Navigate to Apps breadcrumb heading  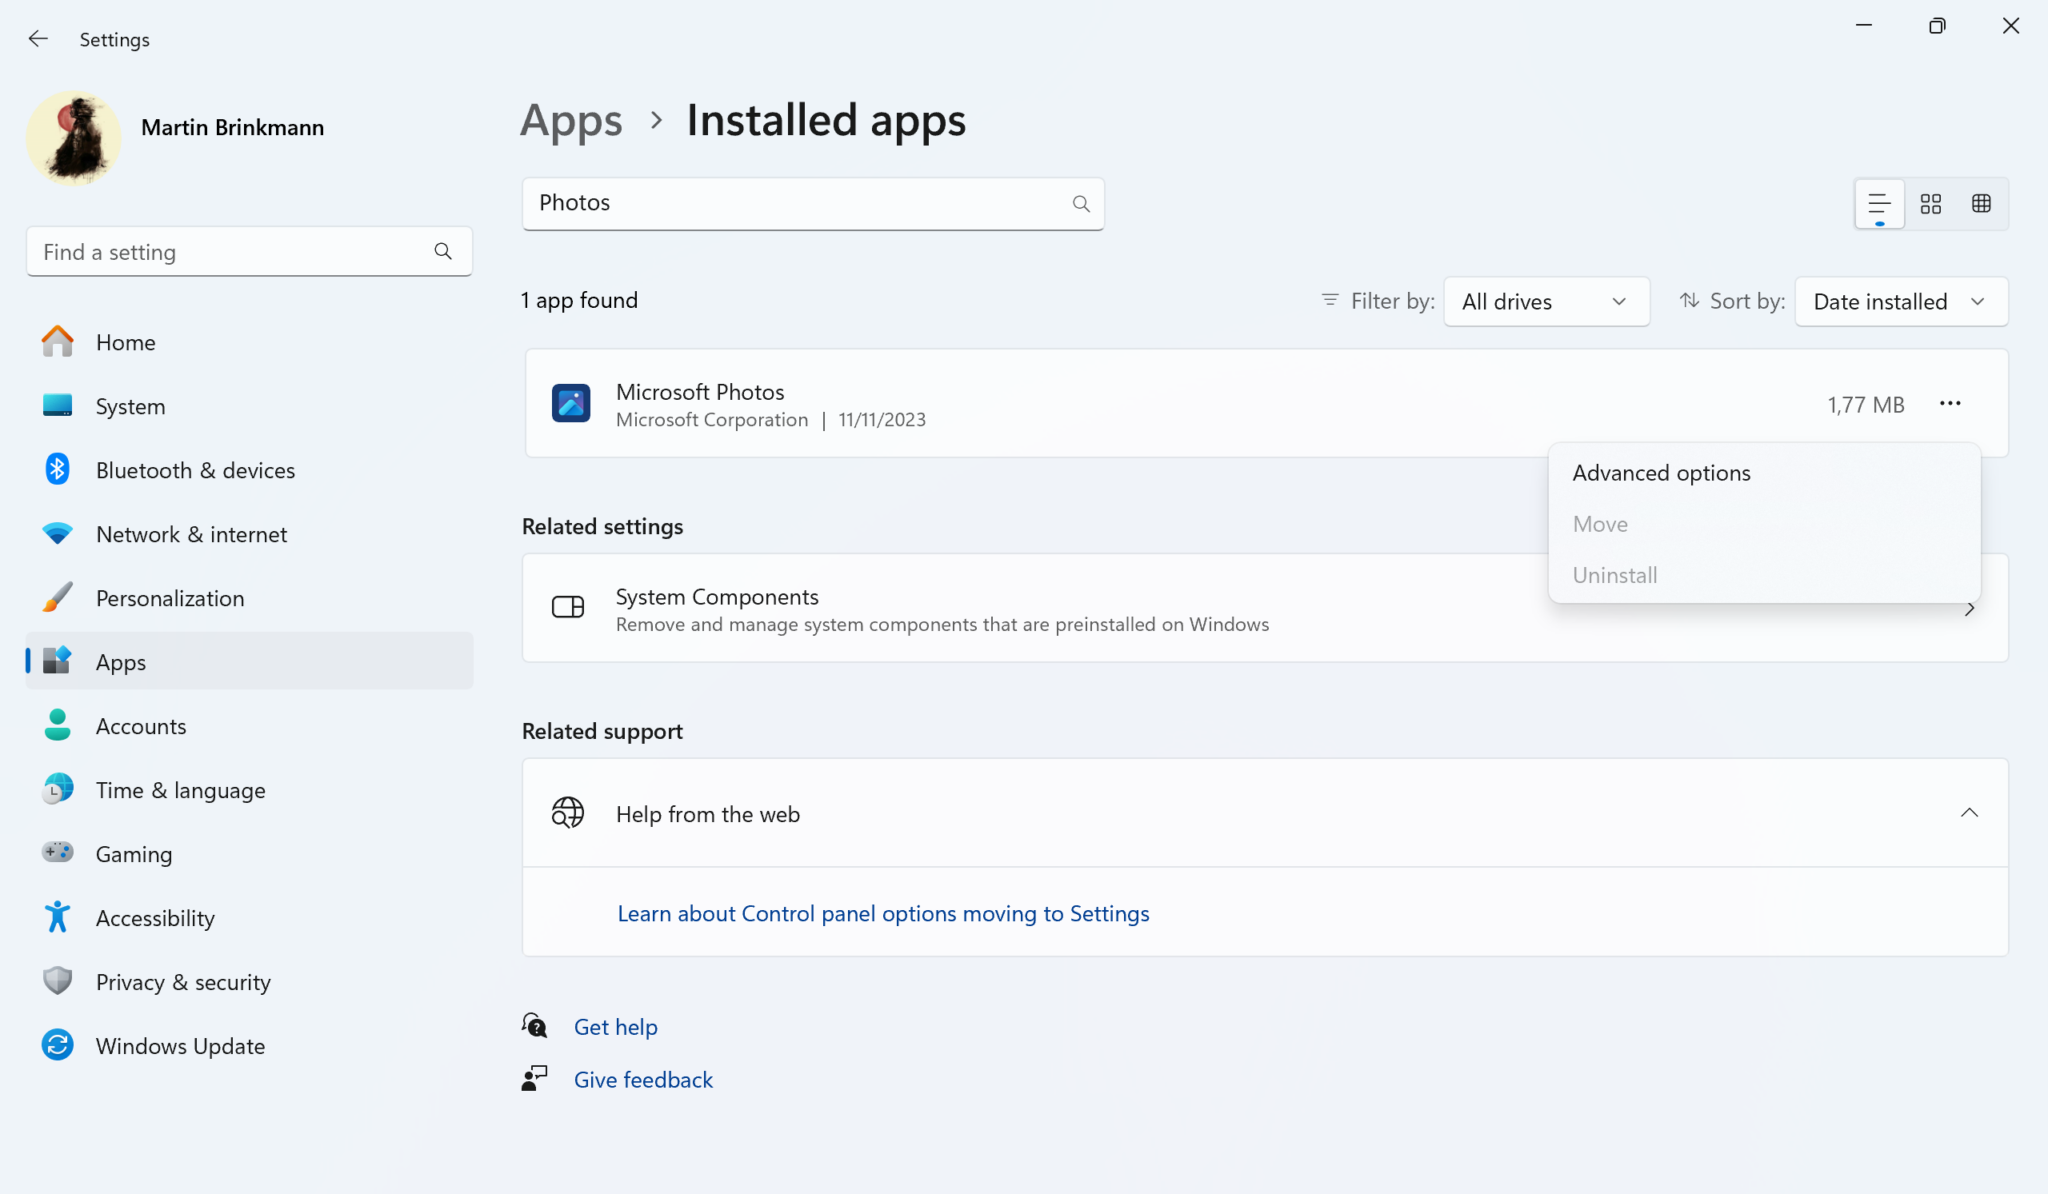click(x=571, y=121)
